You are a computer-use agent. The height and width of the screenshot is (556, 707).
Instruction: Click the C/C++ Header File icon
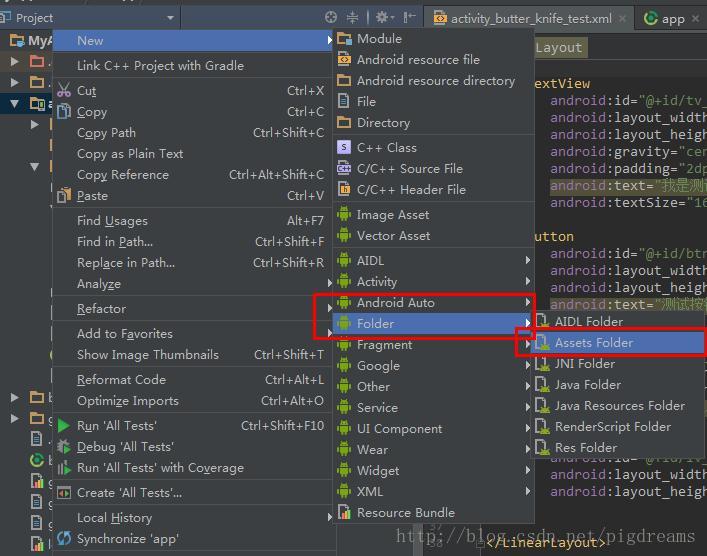point(344,189)
